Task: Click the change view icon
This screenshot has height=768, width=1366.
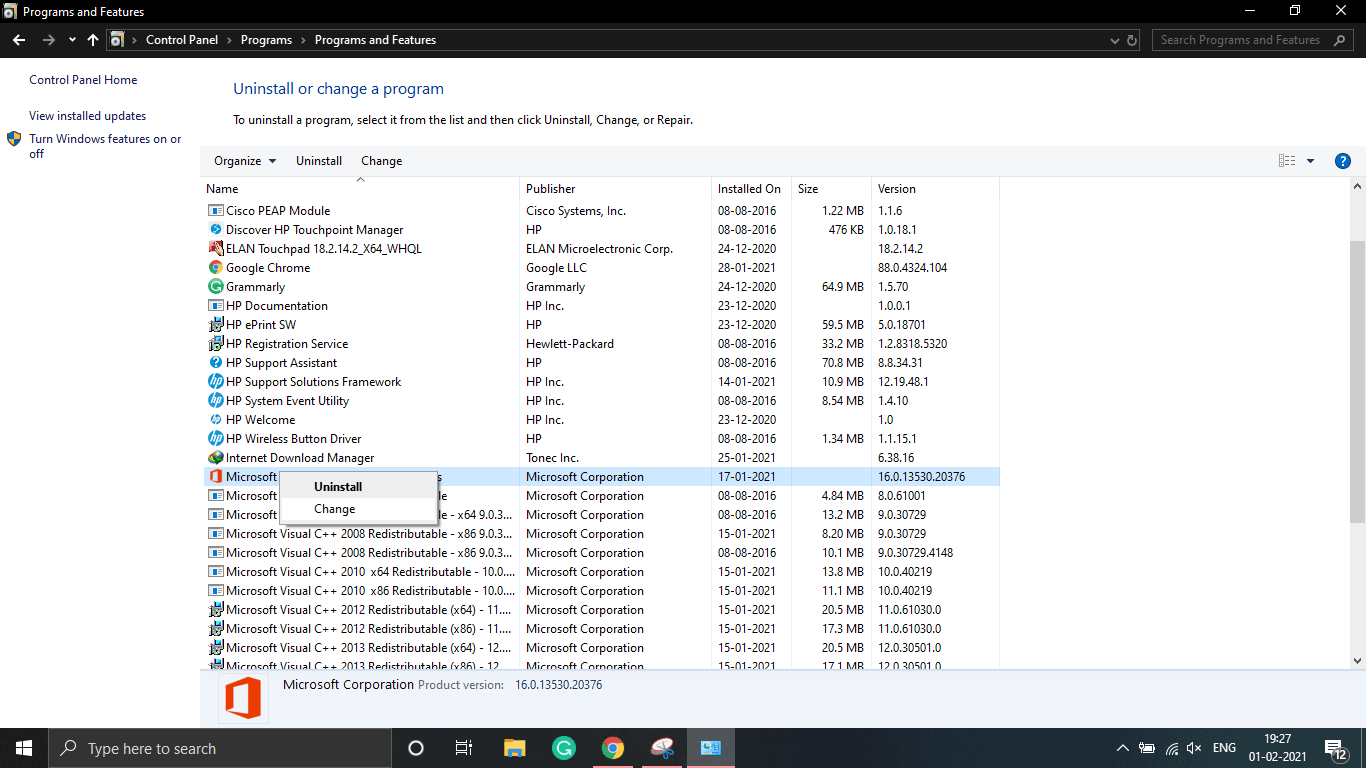Action: click(x=1287, y=161)
